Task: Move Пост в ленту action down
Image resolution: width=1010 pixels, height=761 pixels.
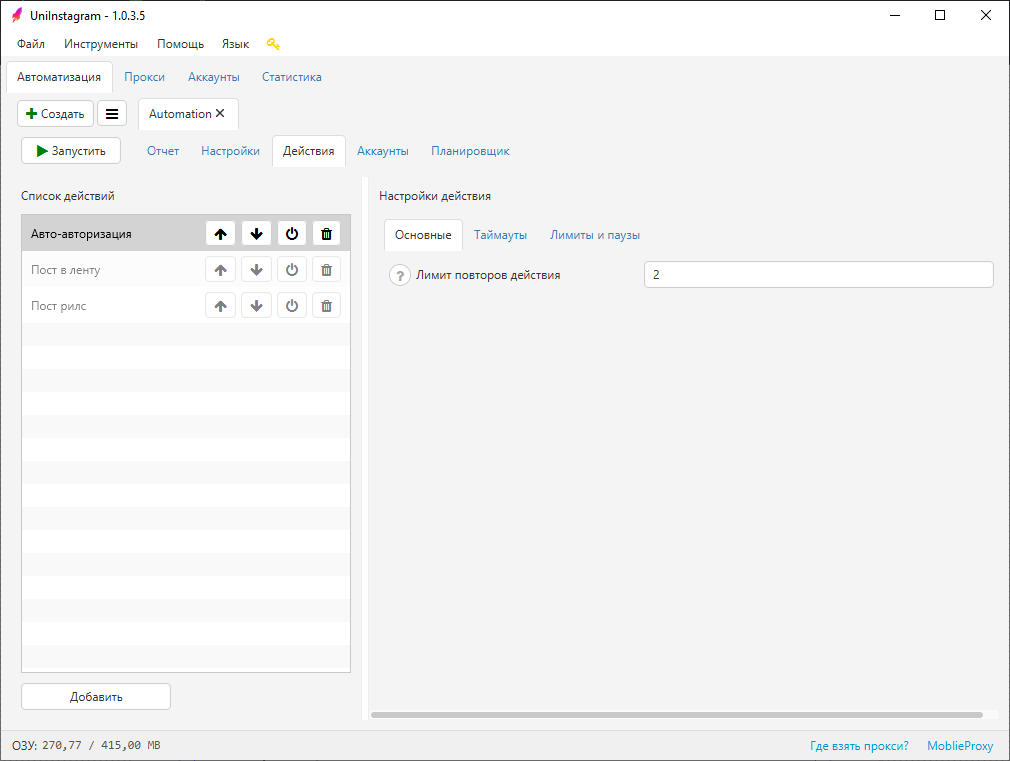Action: click(x=256, y=270)
